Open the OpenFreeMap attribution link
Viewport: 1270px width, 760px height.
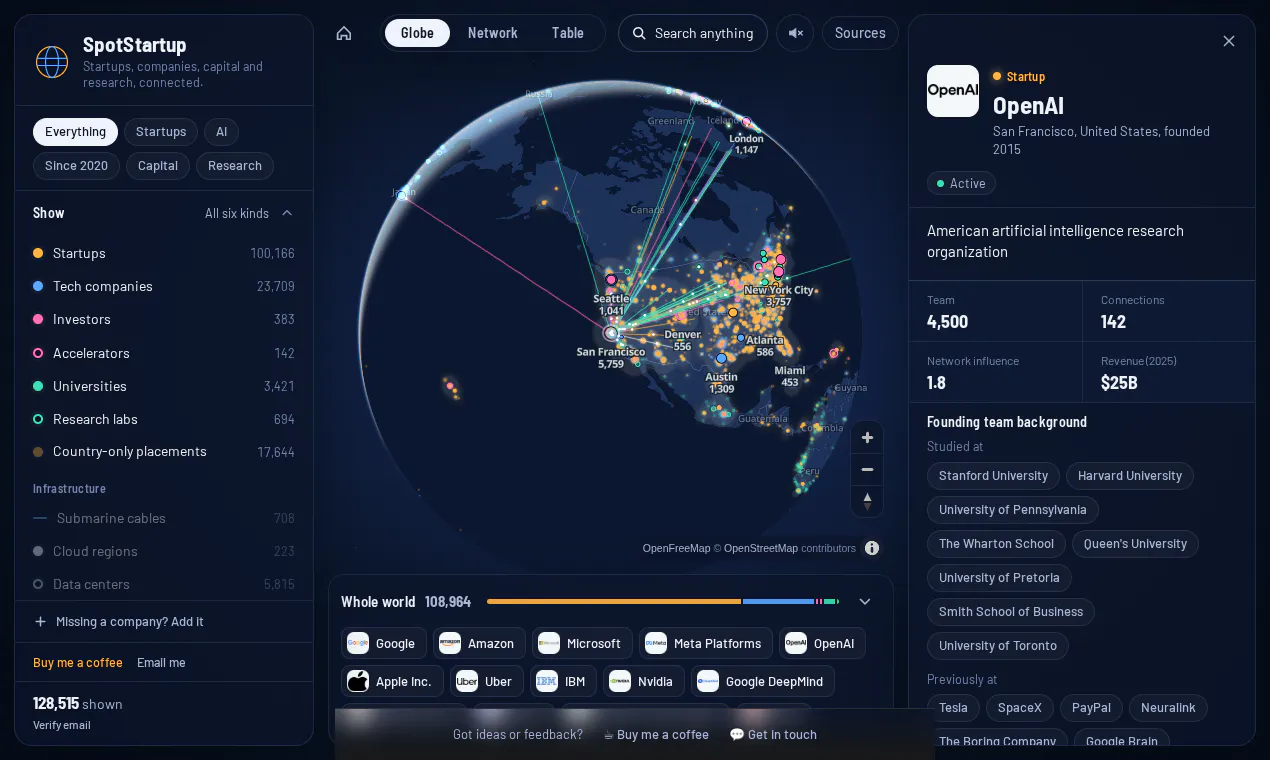coord(676,548)
